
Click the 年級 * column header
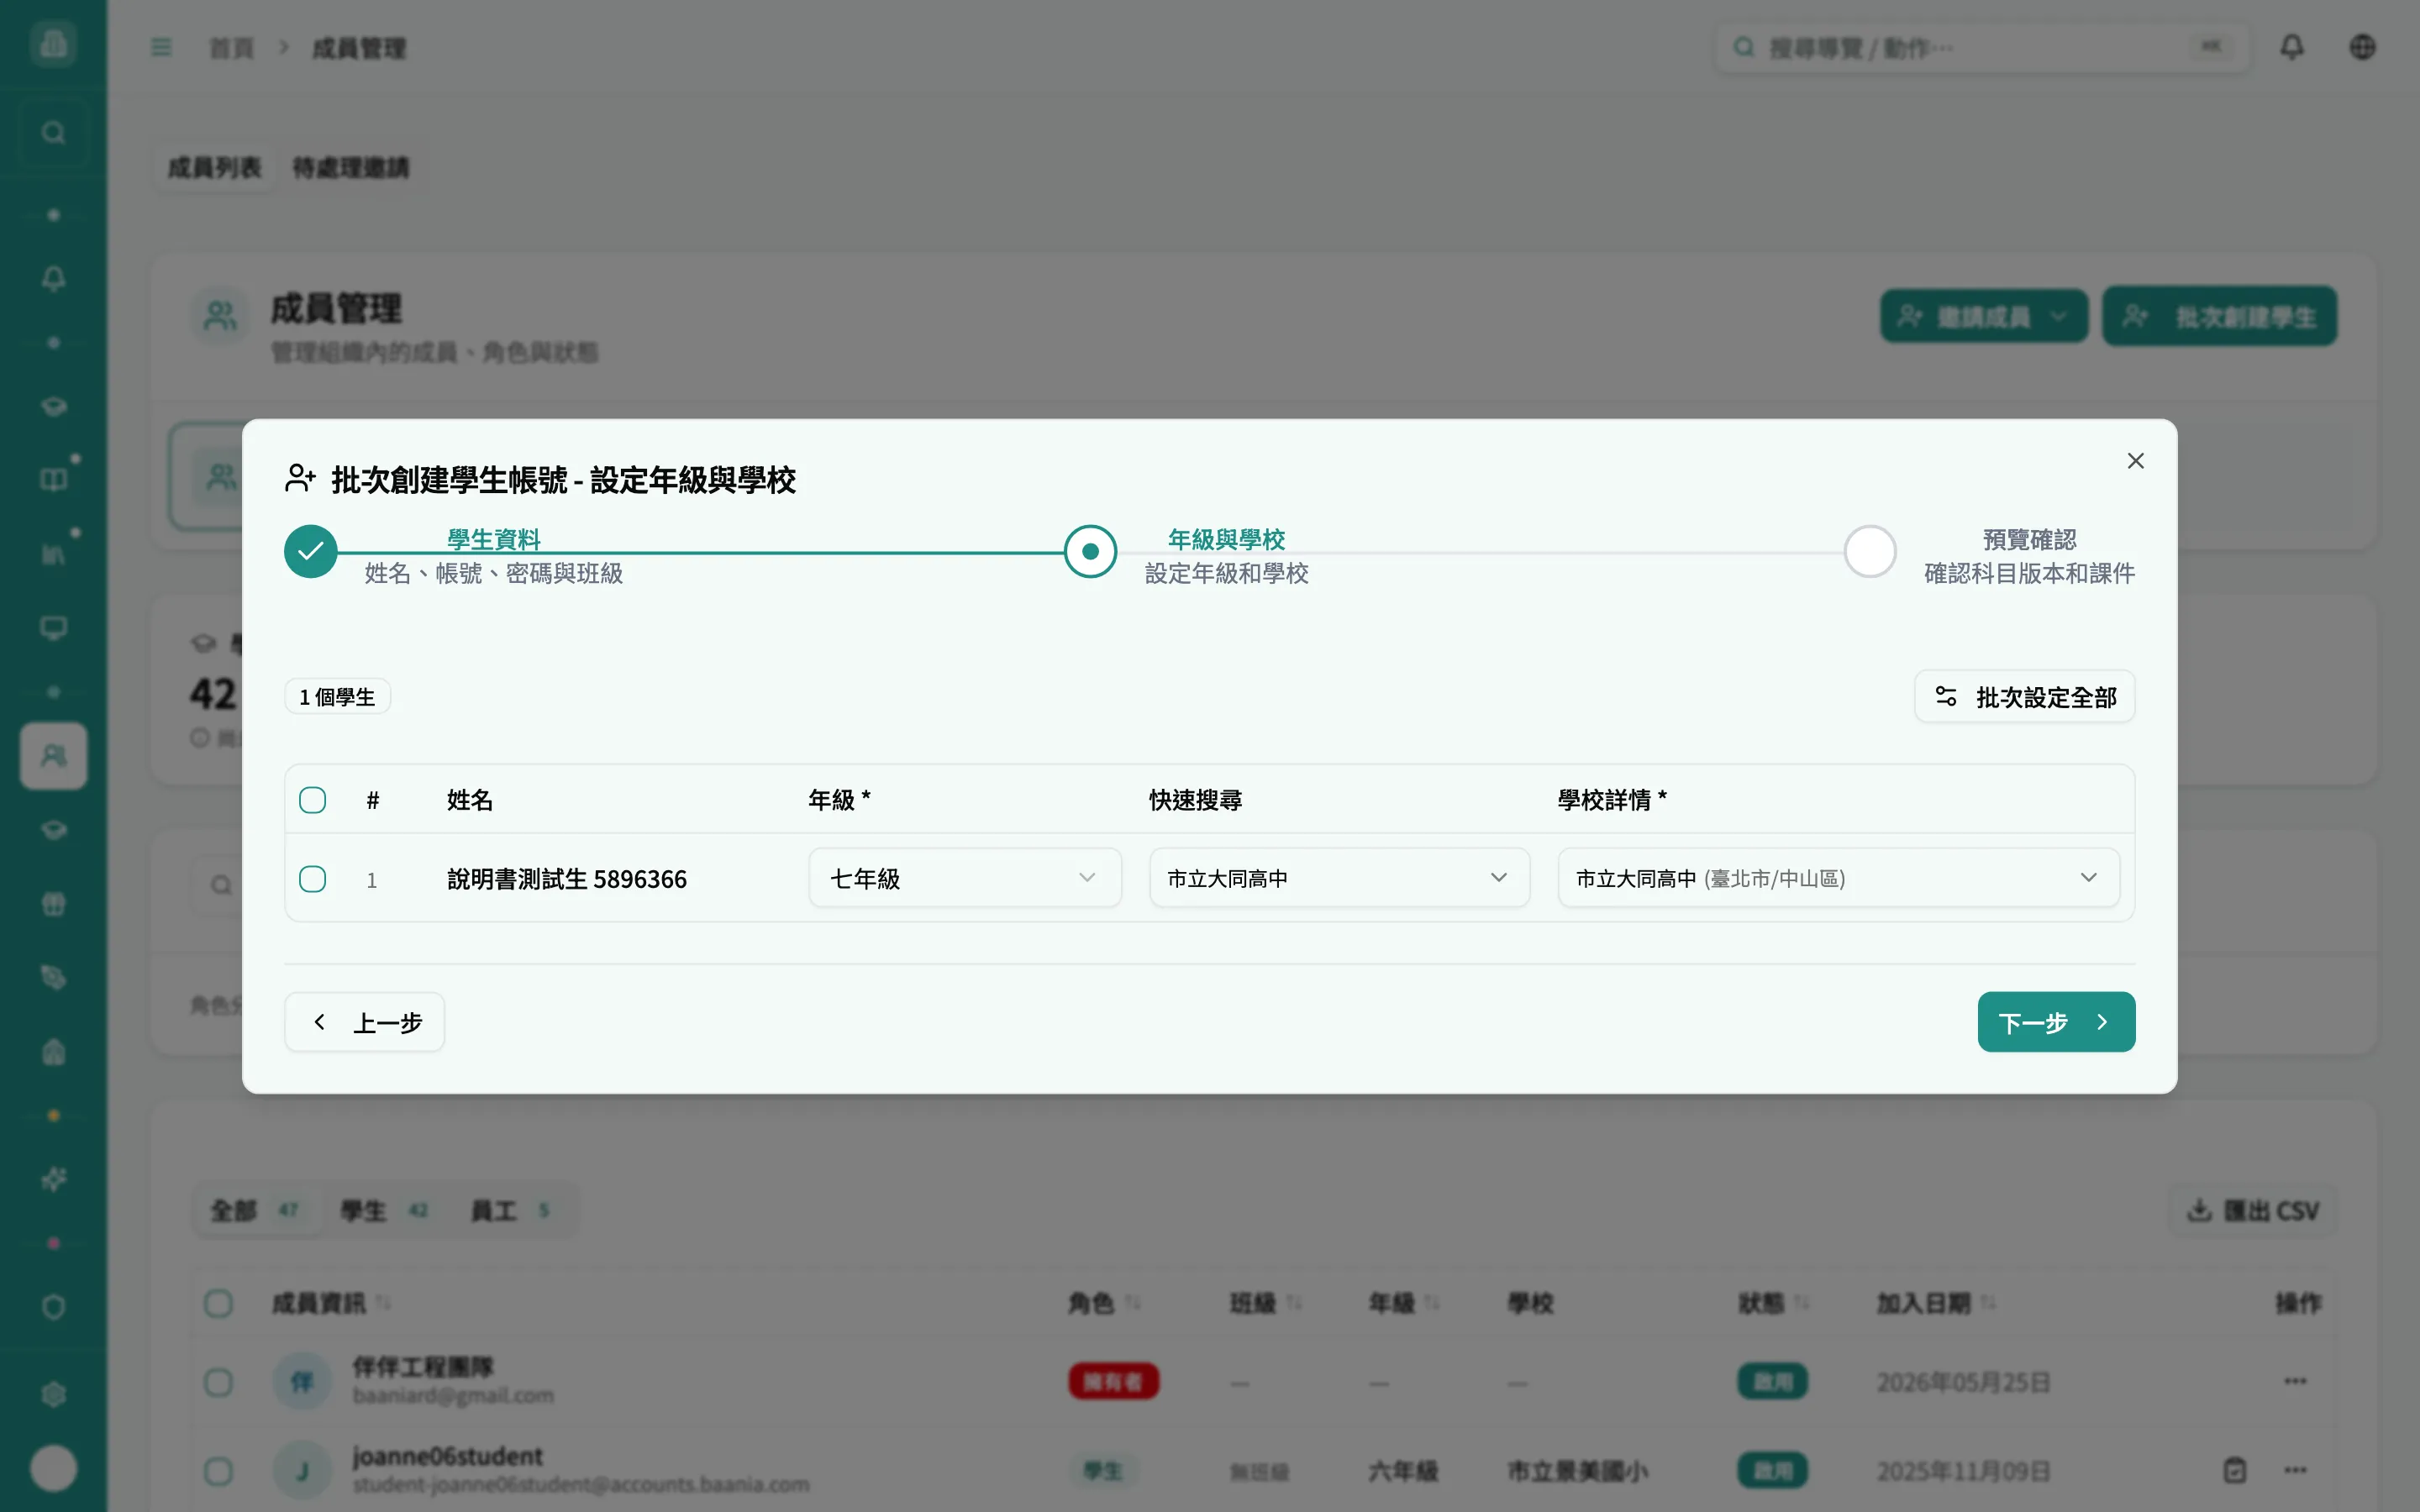click(839, 800)
